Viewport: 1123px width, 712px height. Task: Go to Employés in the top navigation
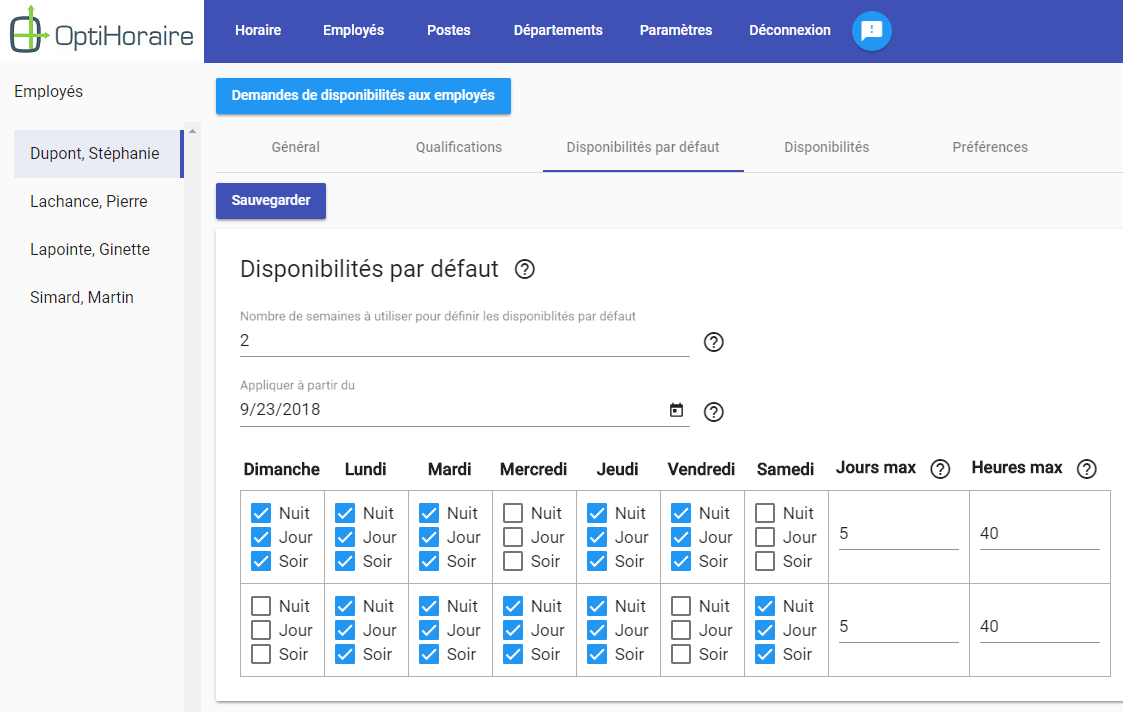353,30
